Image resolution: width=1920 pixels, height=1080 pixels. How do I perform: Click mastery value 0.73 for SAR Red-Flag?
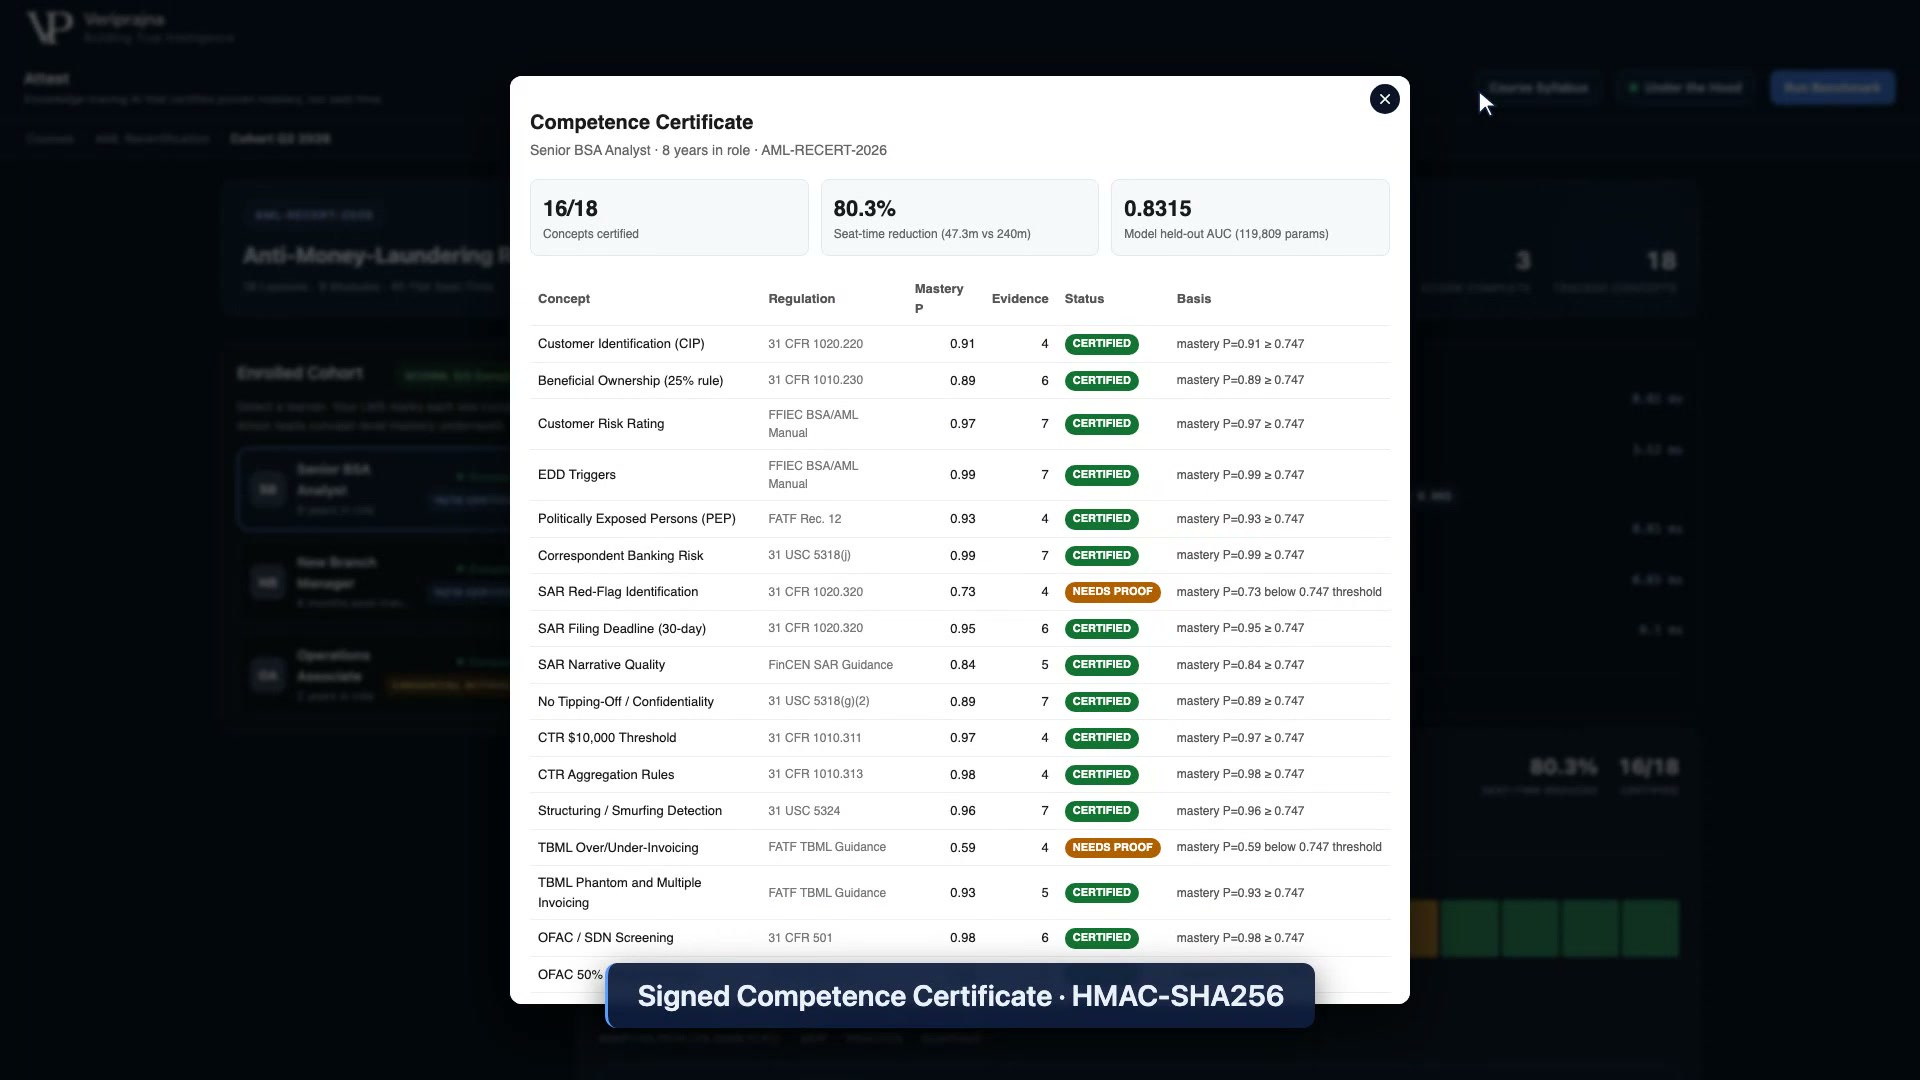click(962, 592)
